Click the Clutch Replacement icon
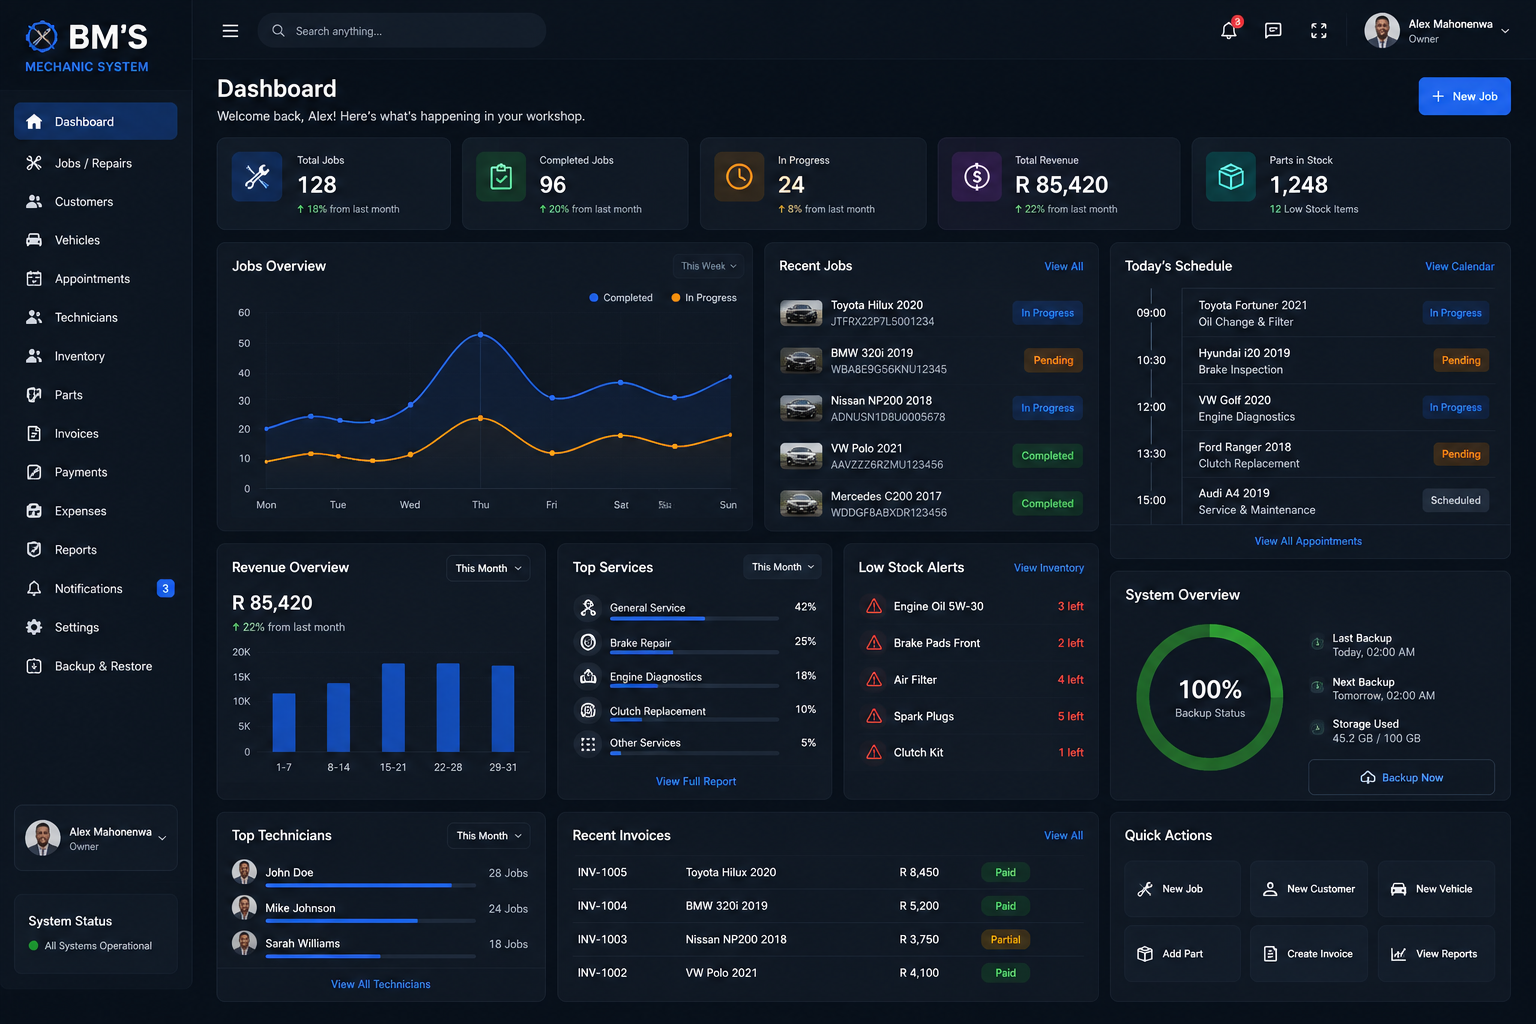The width and height of the screenshot is (1536, 1024). [x=588, y=710]
